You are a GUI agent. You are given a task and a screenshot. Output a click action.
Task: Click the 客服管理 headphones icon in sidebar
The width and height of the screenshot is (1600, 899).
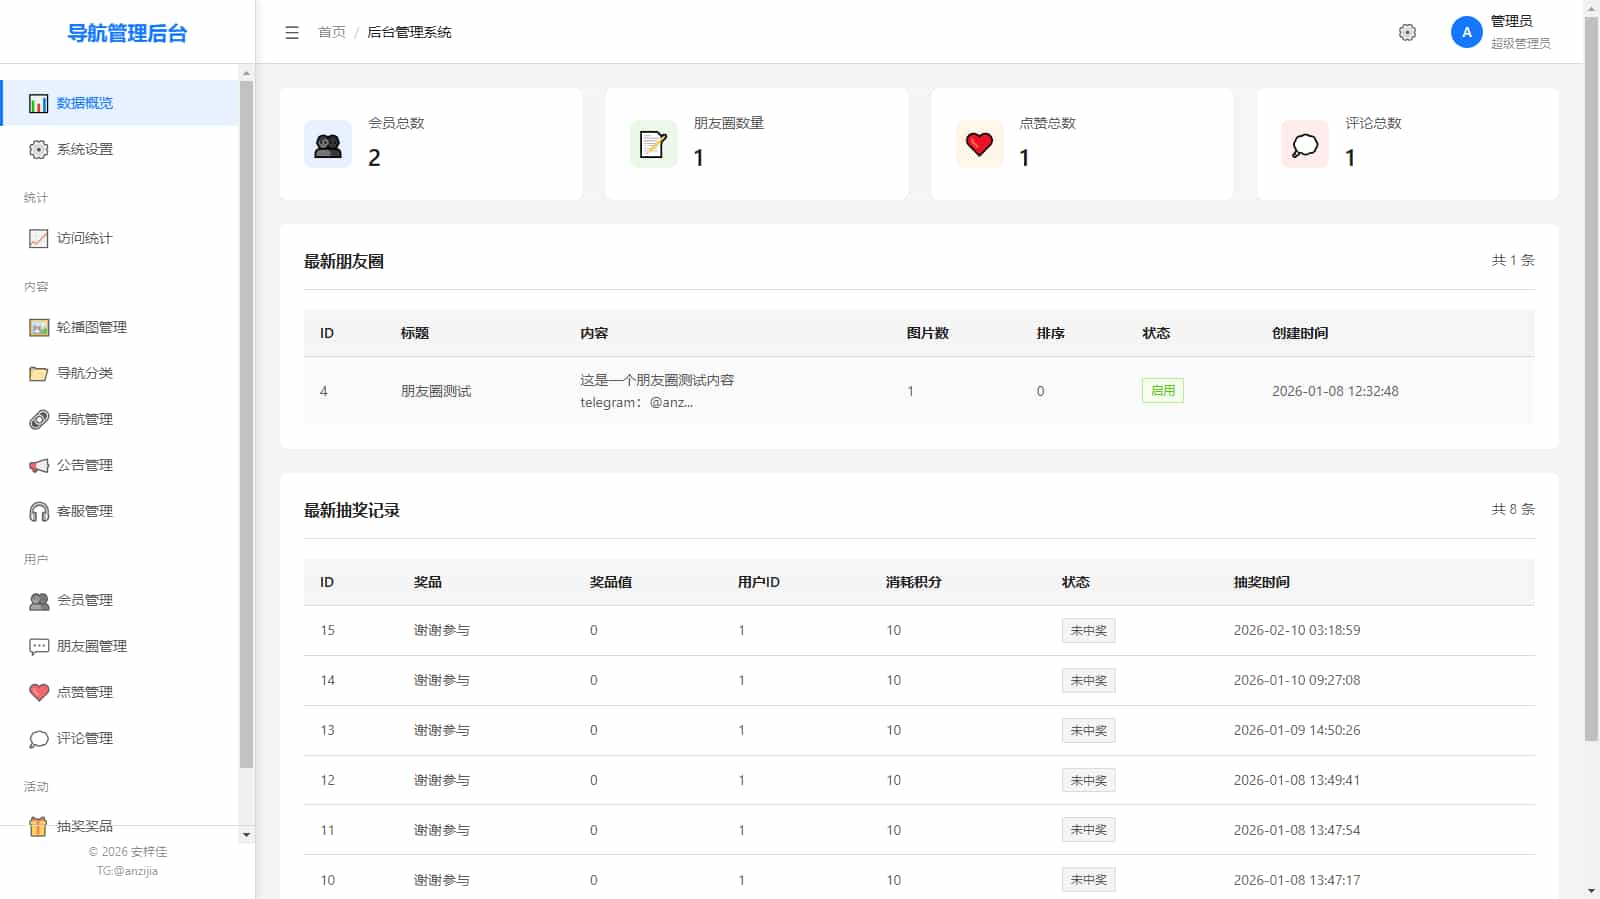[x=39, y=512]
